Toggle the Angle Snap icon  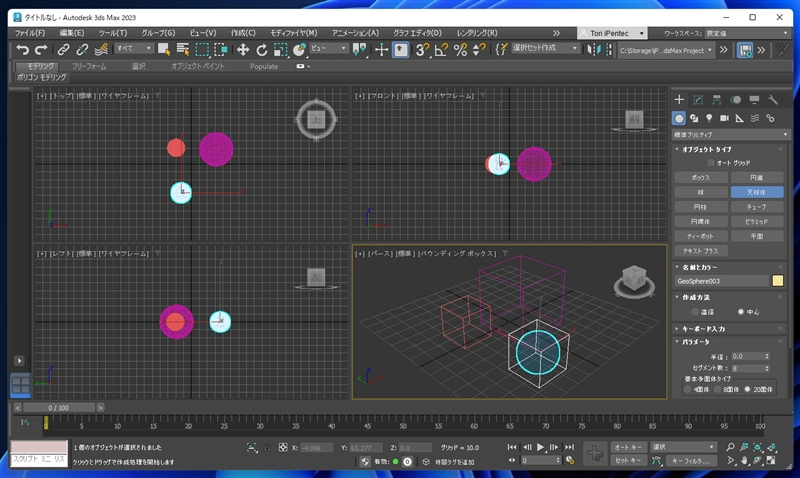pos(441,49)
